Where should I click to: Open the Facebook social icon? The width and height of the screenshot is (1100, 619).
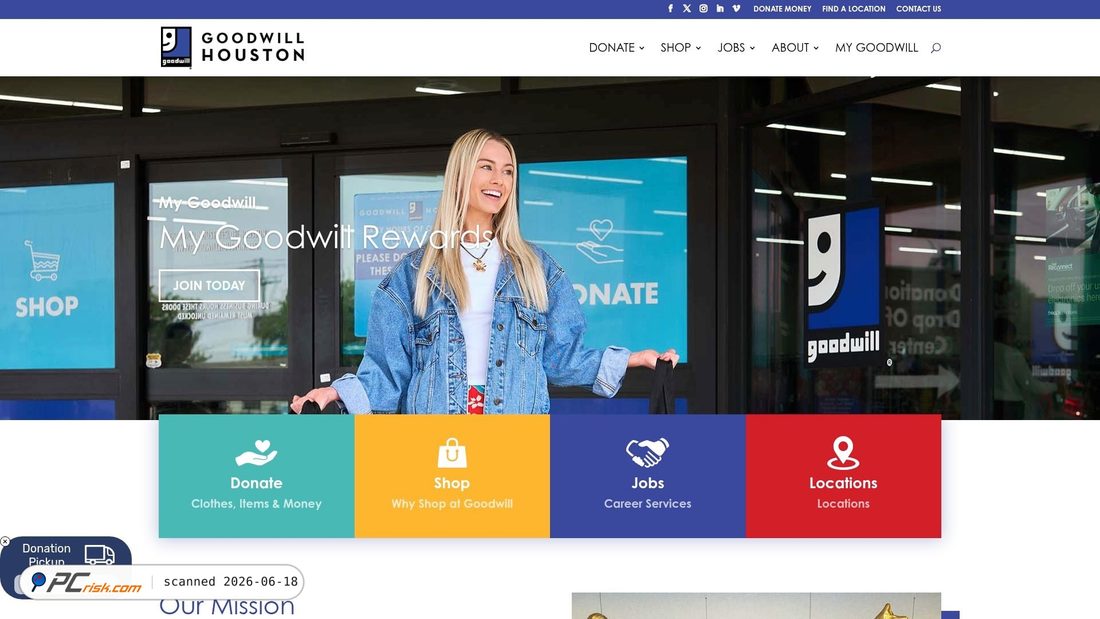pyautogui.click(x=670, y=8)
